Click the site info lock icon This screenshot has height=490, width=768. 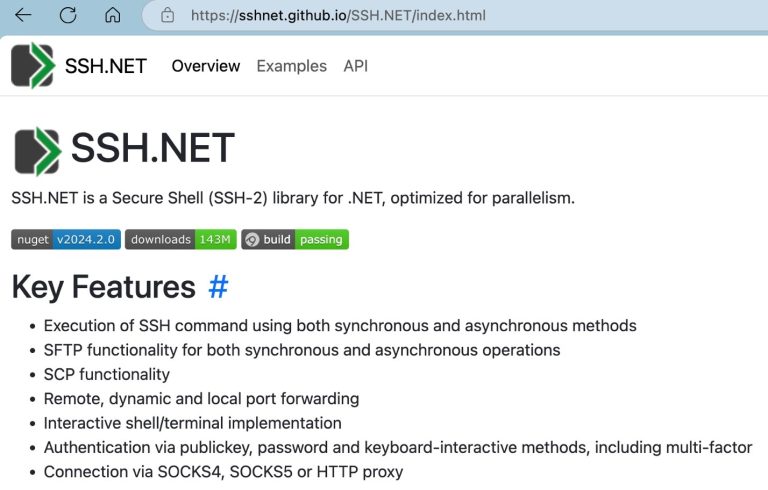(168, 15)
